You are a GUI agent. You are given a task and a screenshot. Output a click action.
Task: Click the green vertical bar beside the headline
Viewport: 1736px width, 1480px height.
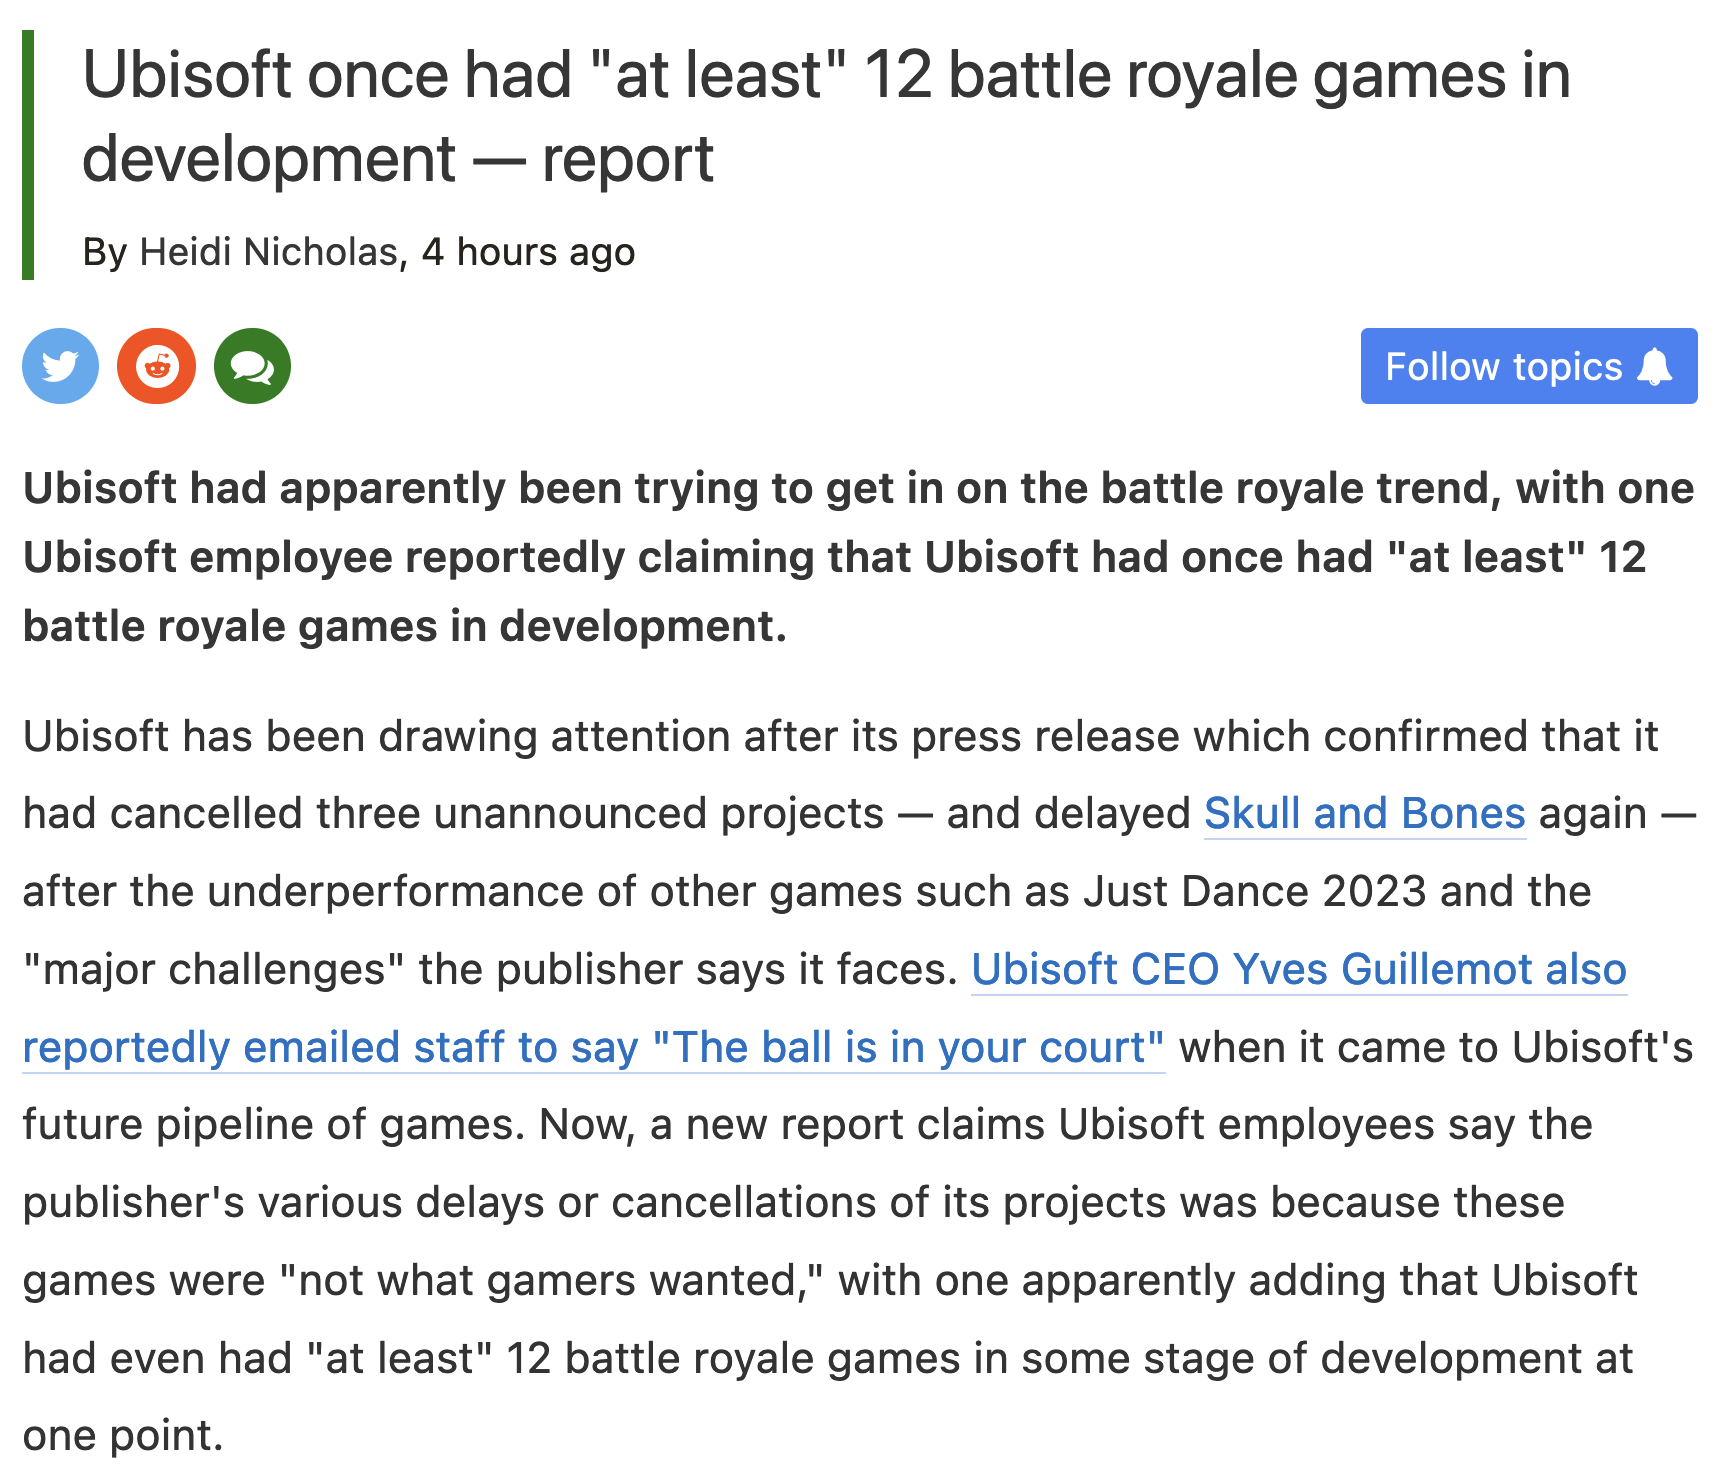(x=28, y=155)
